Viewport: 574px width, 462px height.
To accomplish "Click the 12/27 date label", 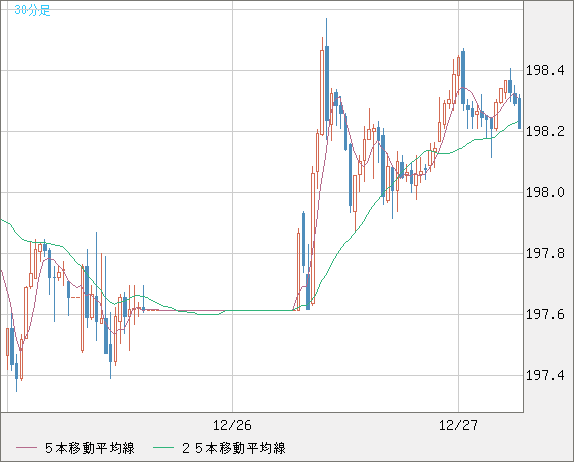I will [458, 425].
